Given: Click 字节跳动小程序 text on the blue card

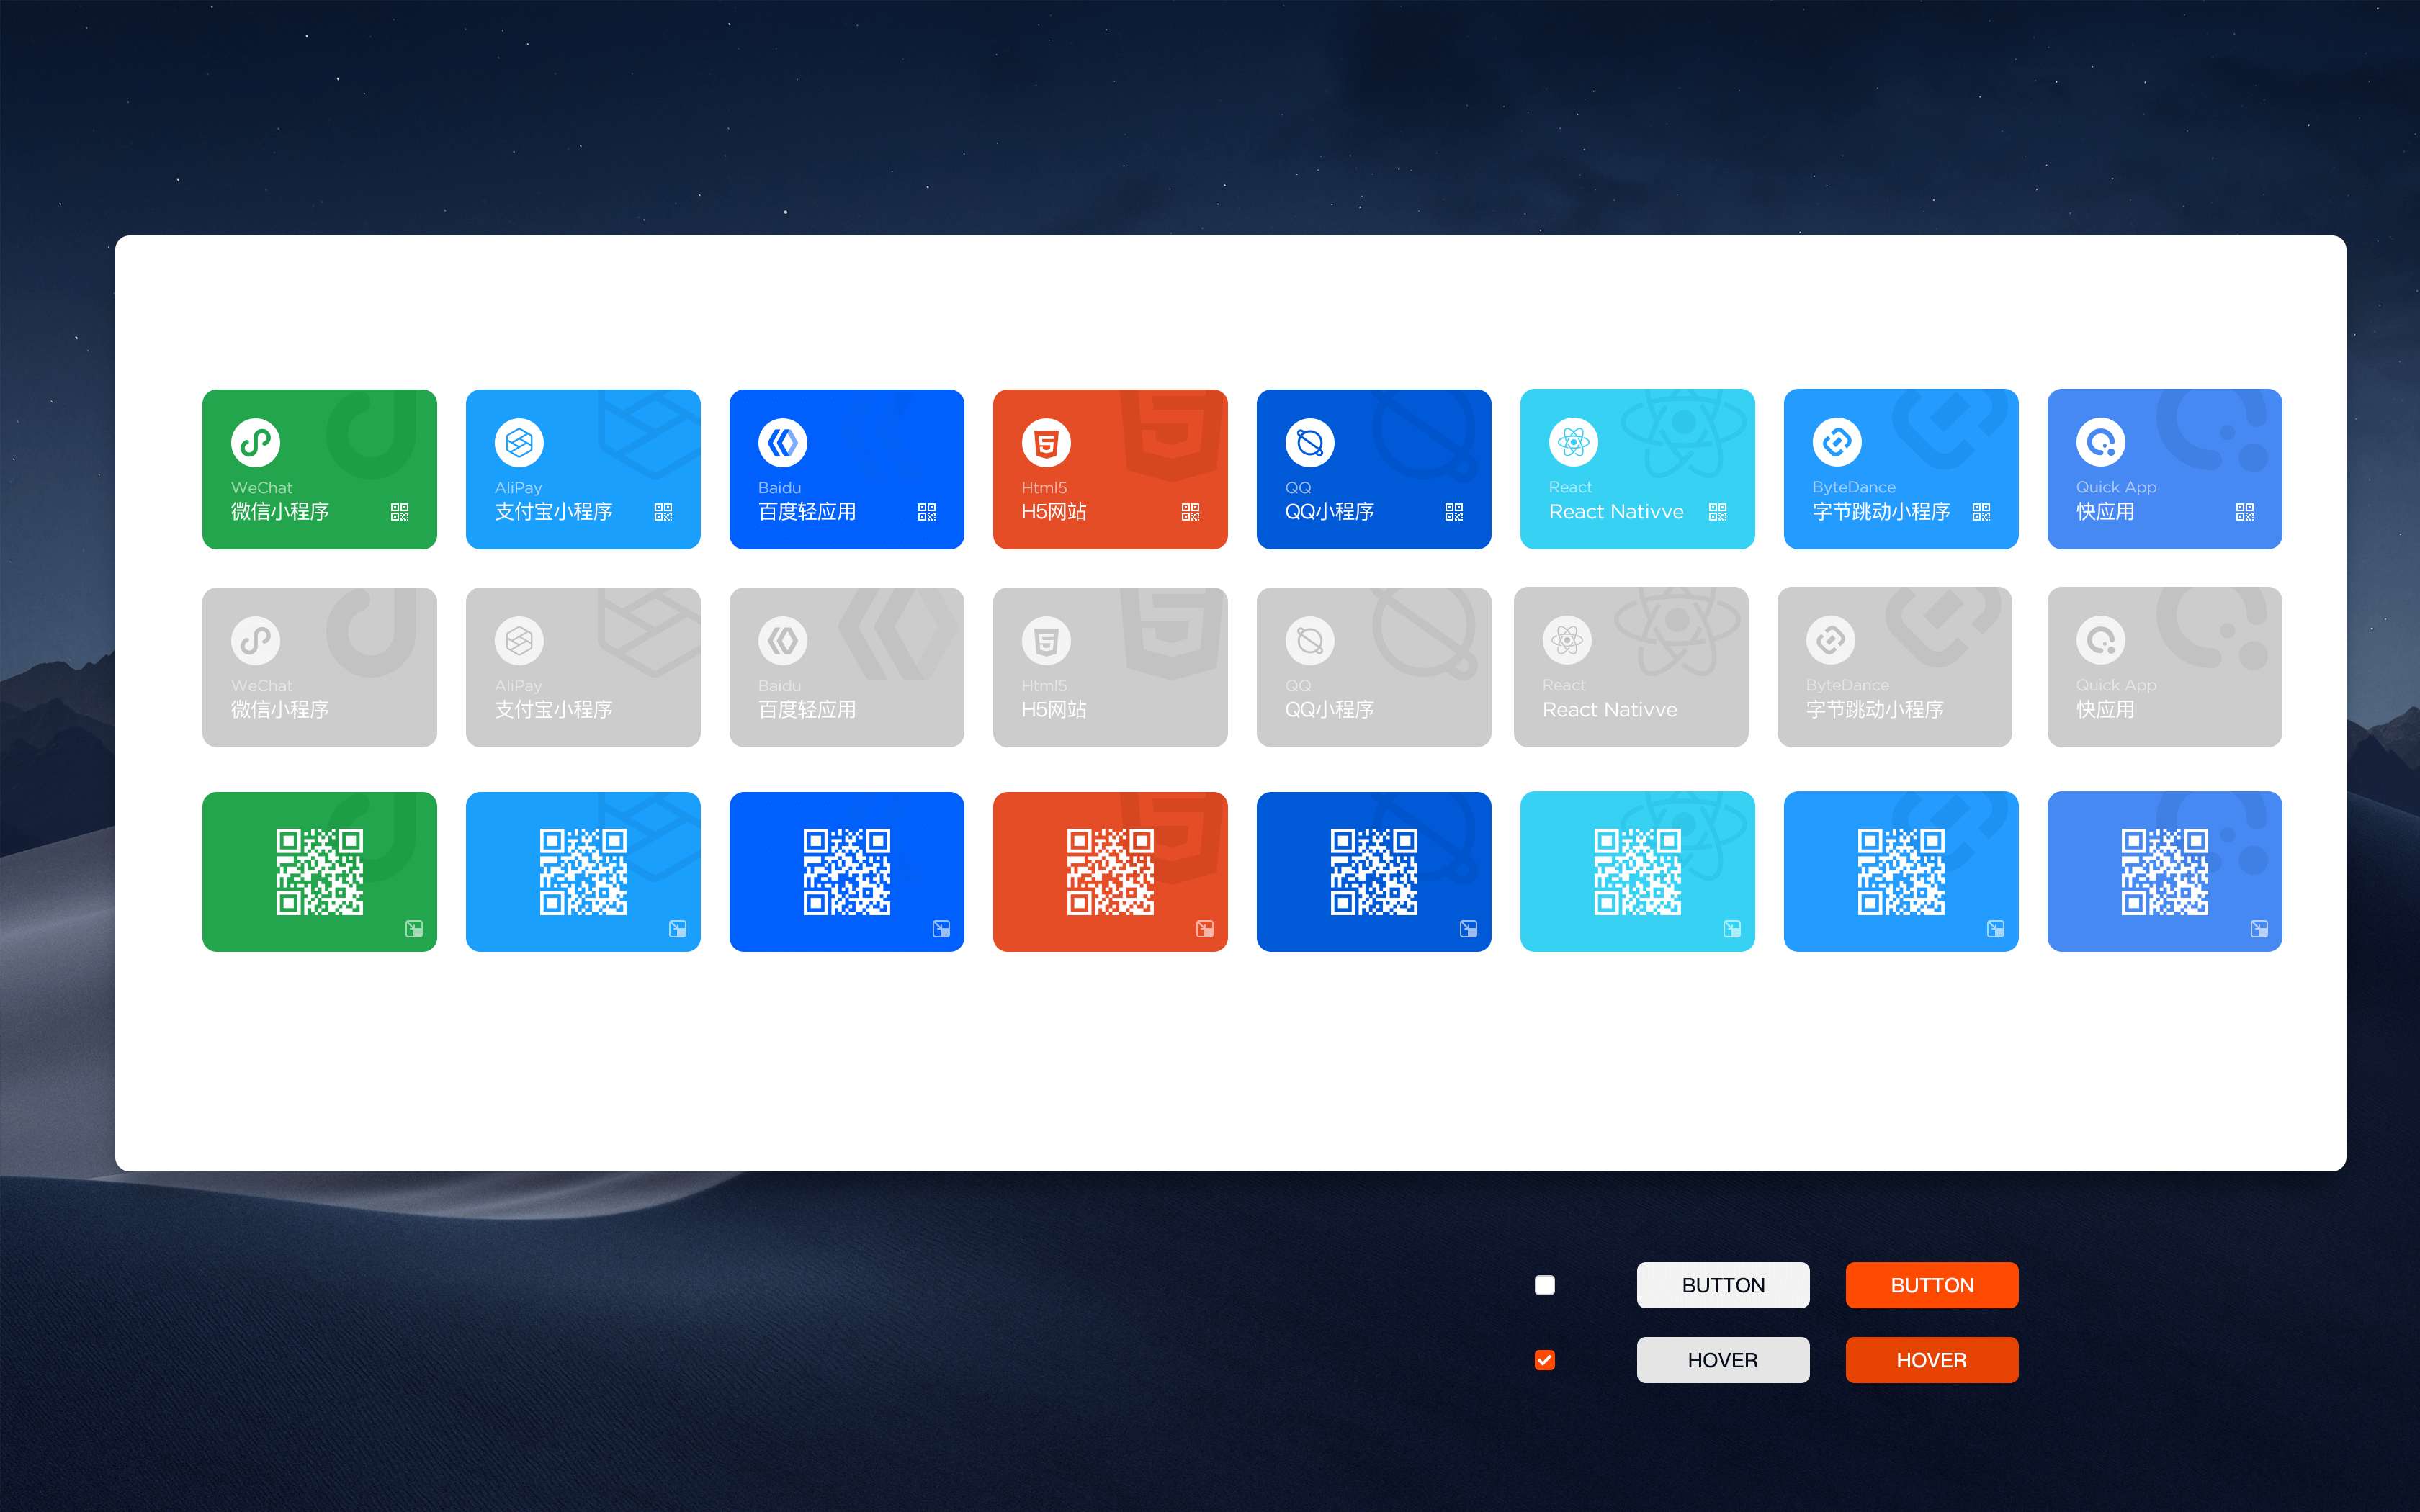Looking at the screenshot, I should point(1881,512).
